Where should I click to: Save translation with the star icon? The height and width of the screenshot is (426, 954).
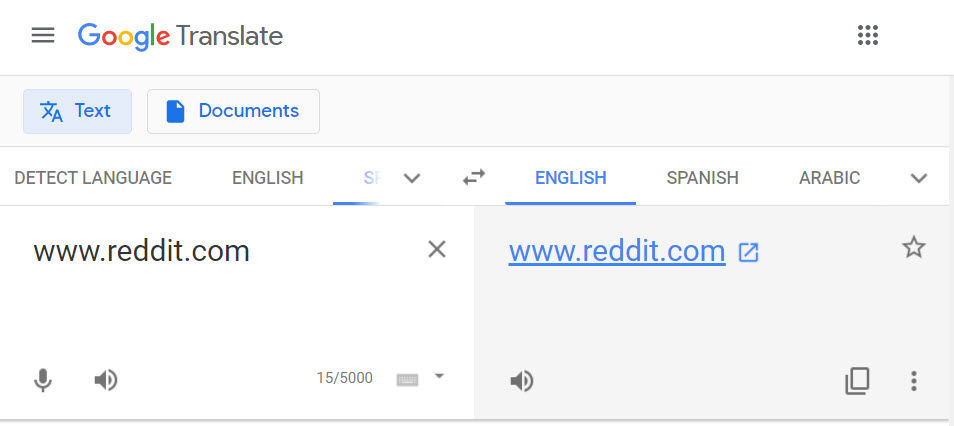pos(913,248)
